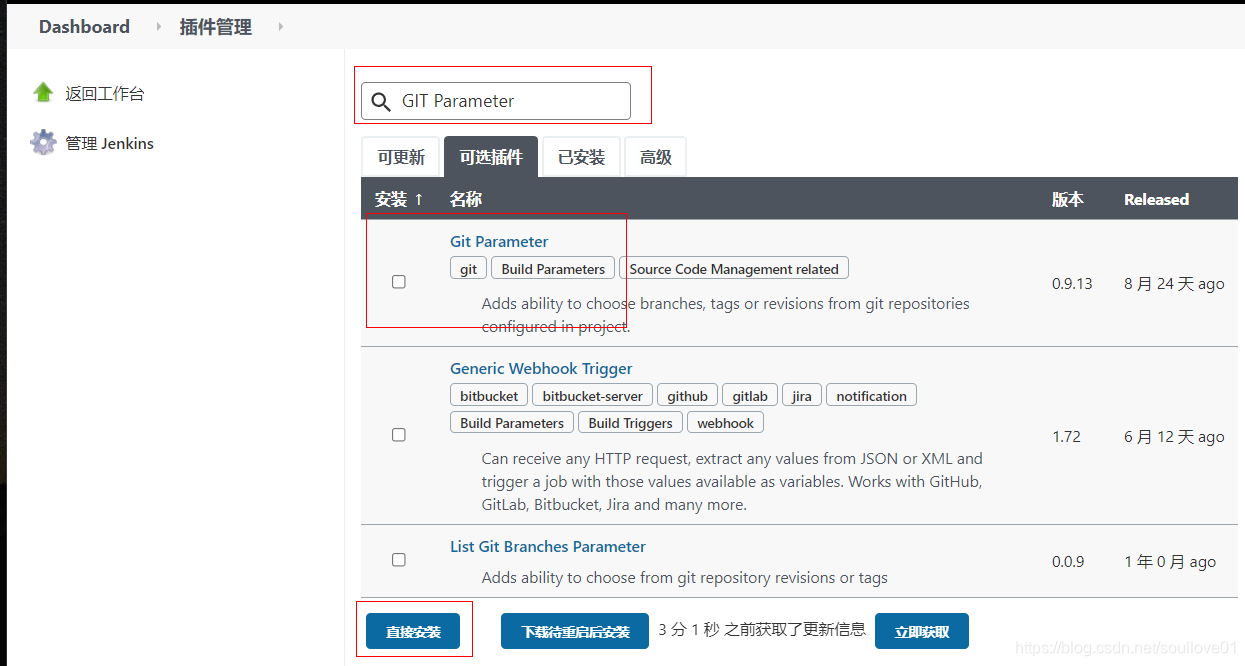Click the Git Parameter description text
Screen dimensions: 1245x666
(725, 315)
